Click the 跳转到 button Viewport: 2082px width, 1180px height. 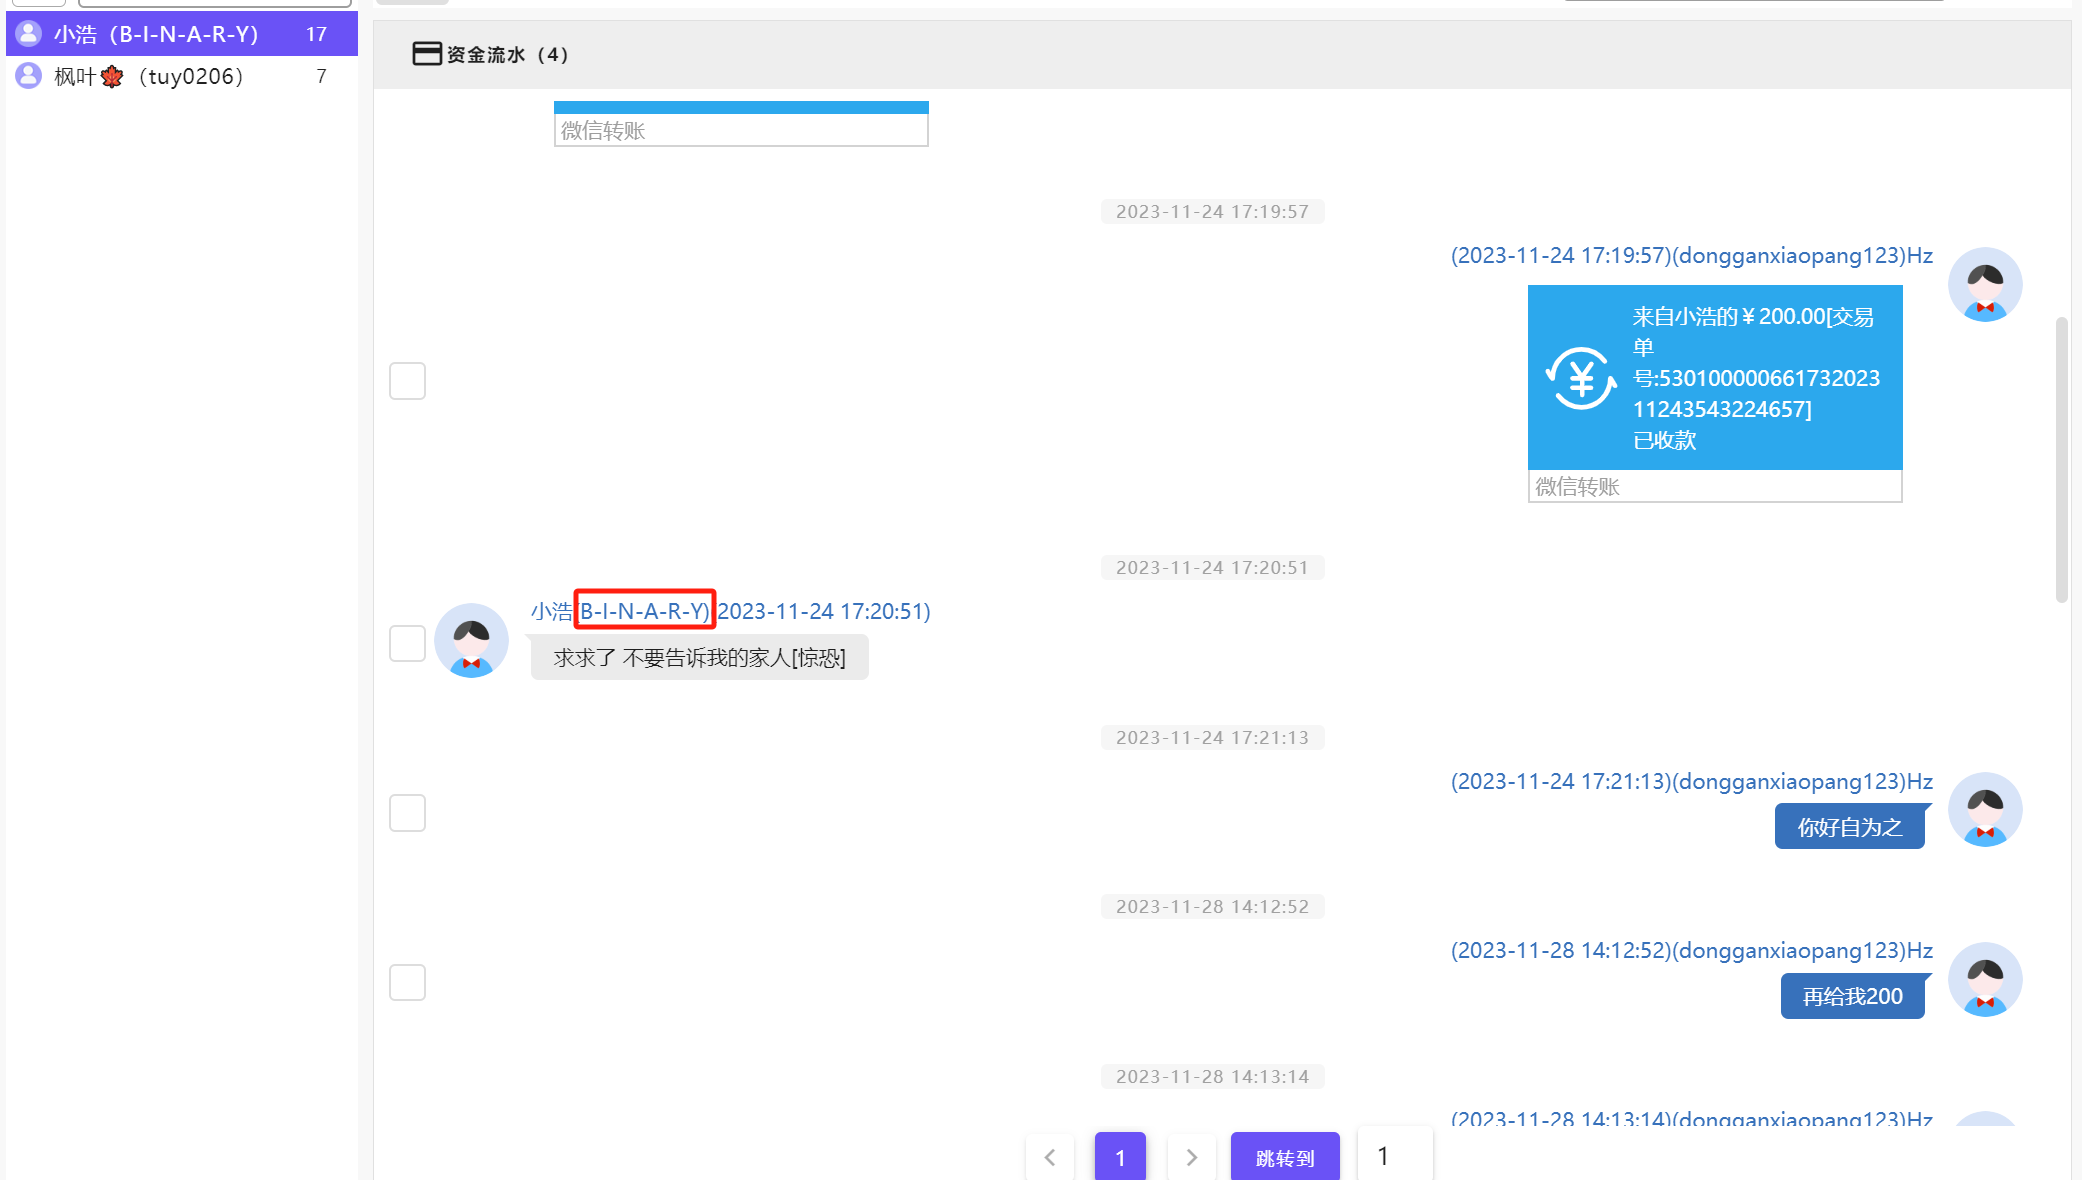pos(1284,1157)
